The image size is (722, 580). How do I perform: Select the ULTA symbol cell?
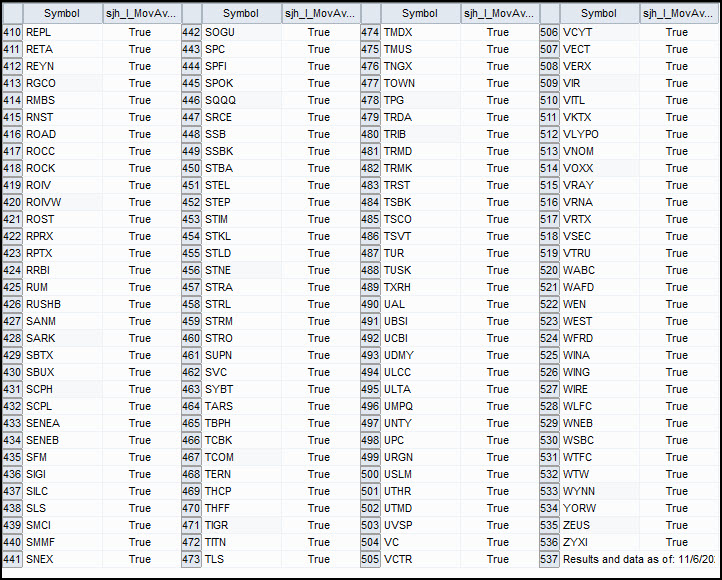[x=421, y=389]
